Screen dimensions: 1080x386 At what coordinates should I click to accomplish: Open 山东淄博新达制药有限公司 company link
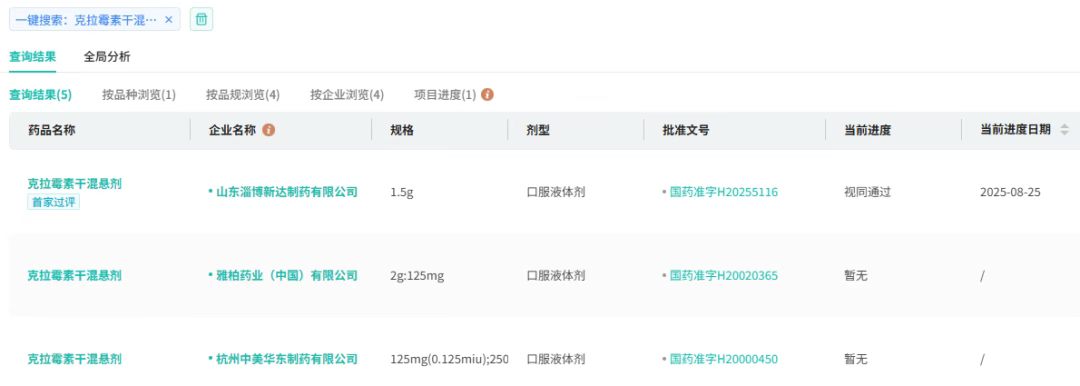[x=287, y=192]
